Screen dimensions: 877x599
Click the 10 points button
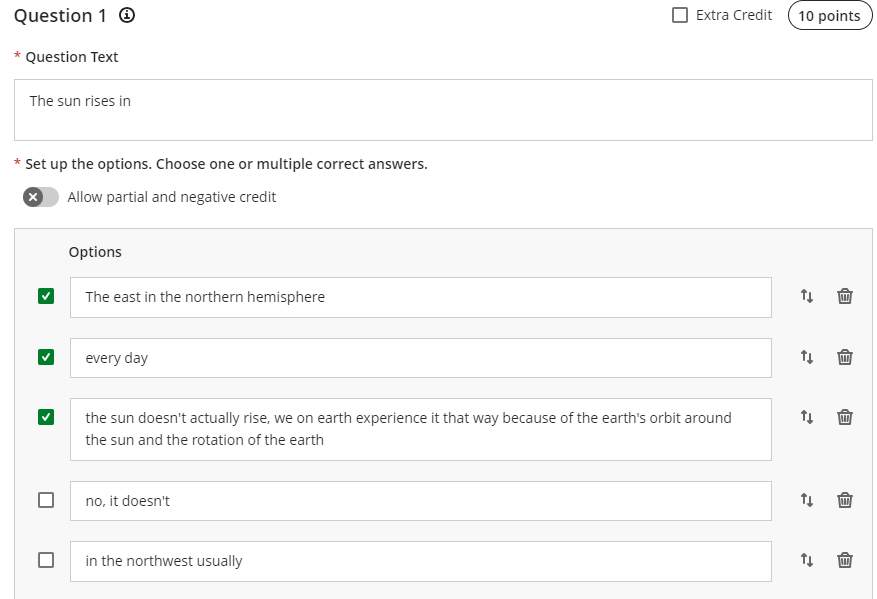(829, 16)
